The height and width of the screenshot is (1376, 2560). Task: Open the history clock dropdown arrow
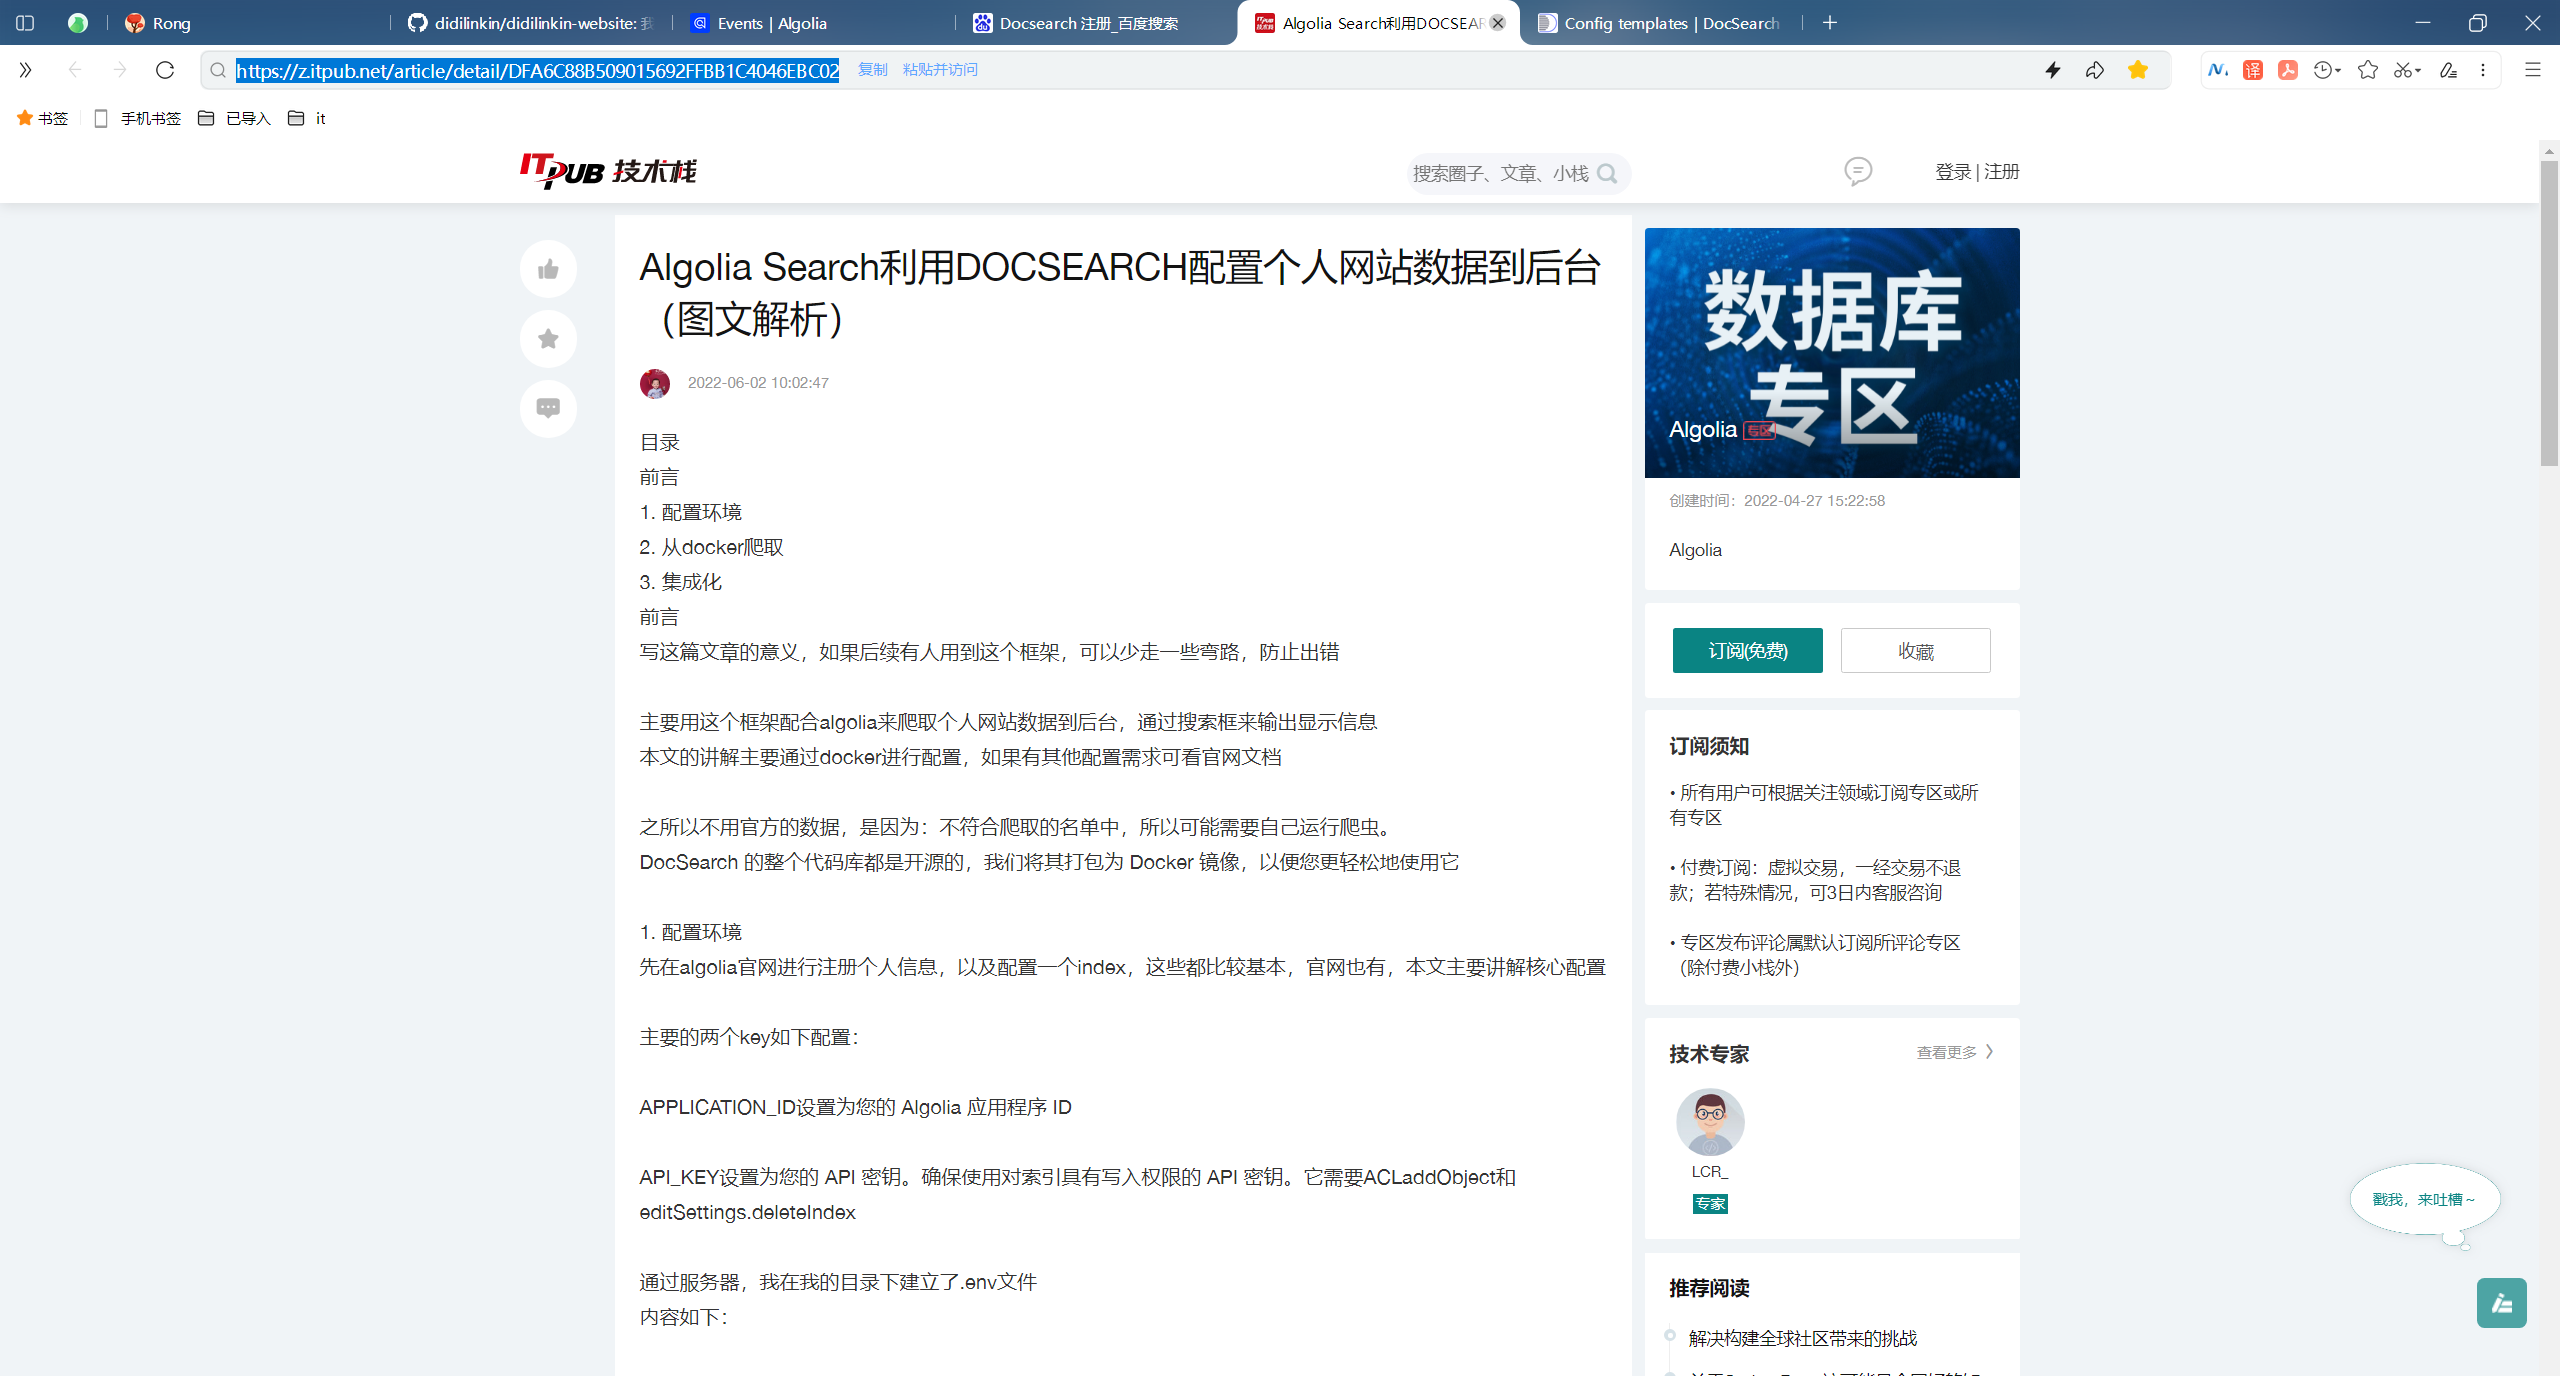pyautogui.click(x=2338, y=70)
